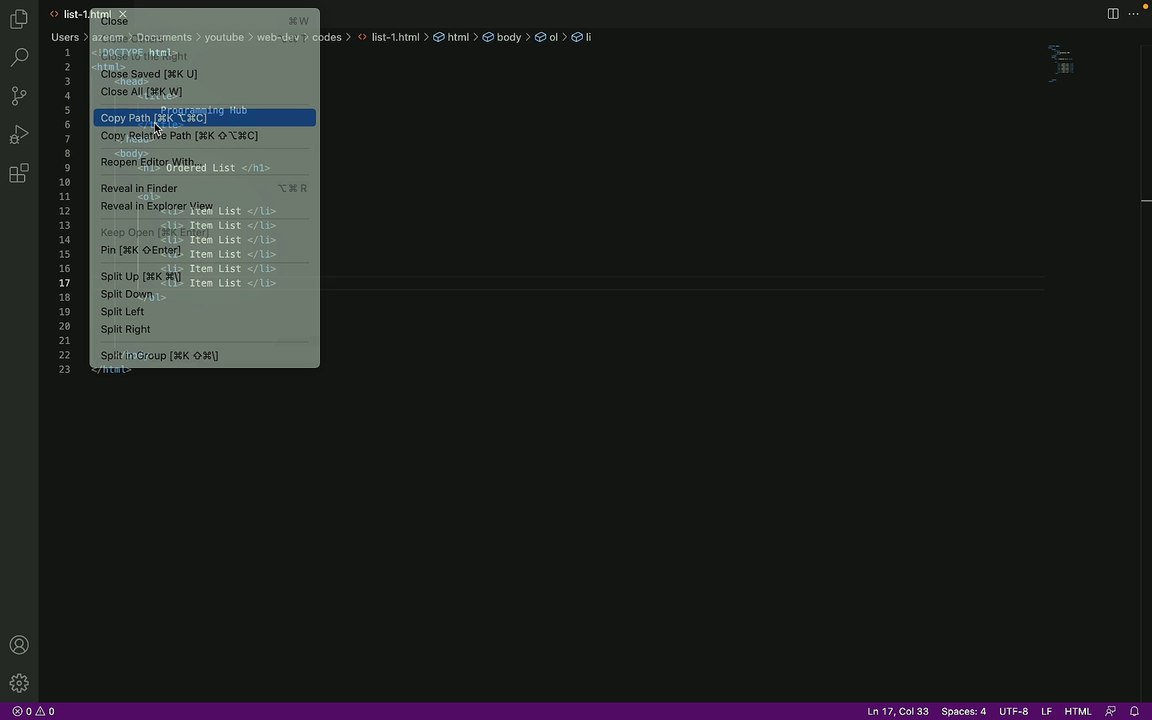Viewport: 1152px width, 720px height.
Task: Select Copy Path from context menu
Action: [x=153, y=118]
